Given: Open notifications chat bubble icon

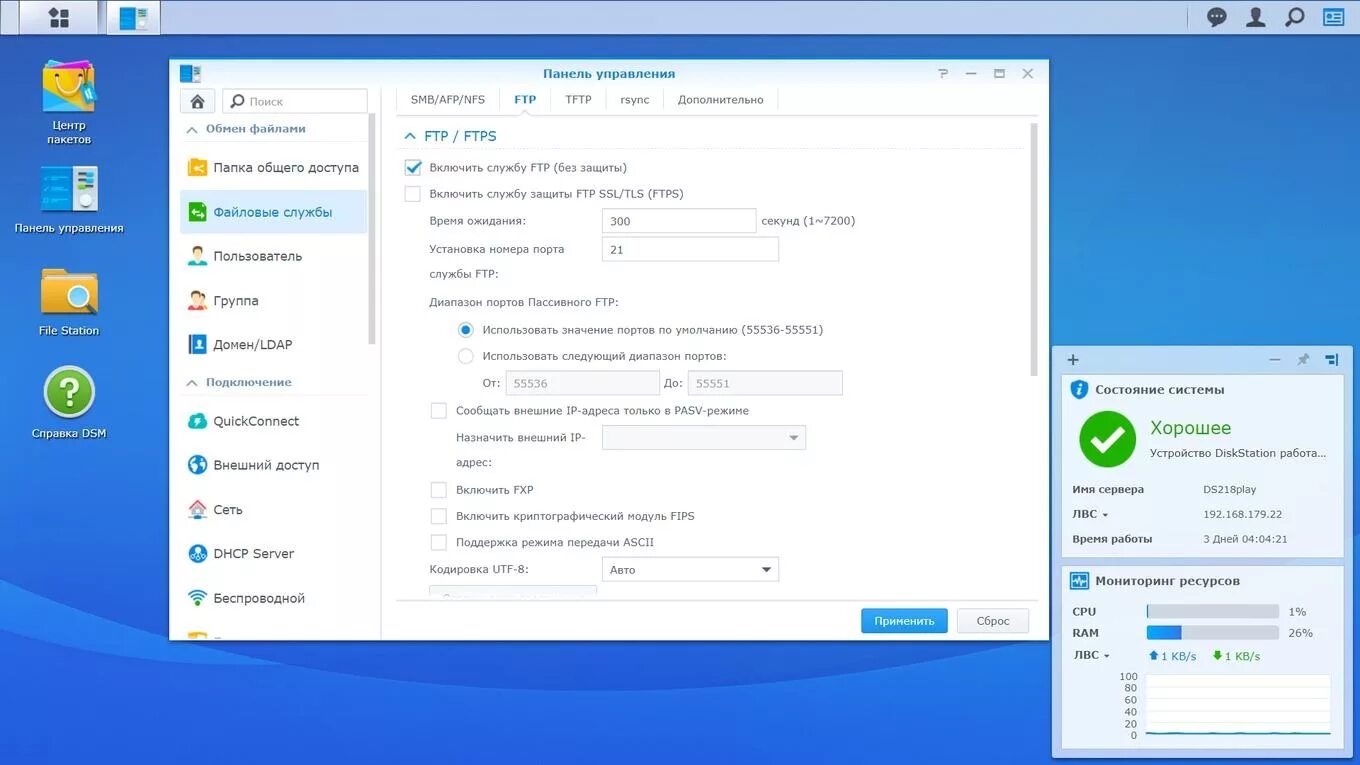Looking at the screenshot, I should pos(1217,17).
